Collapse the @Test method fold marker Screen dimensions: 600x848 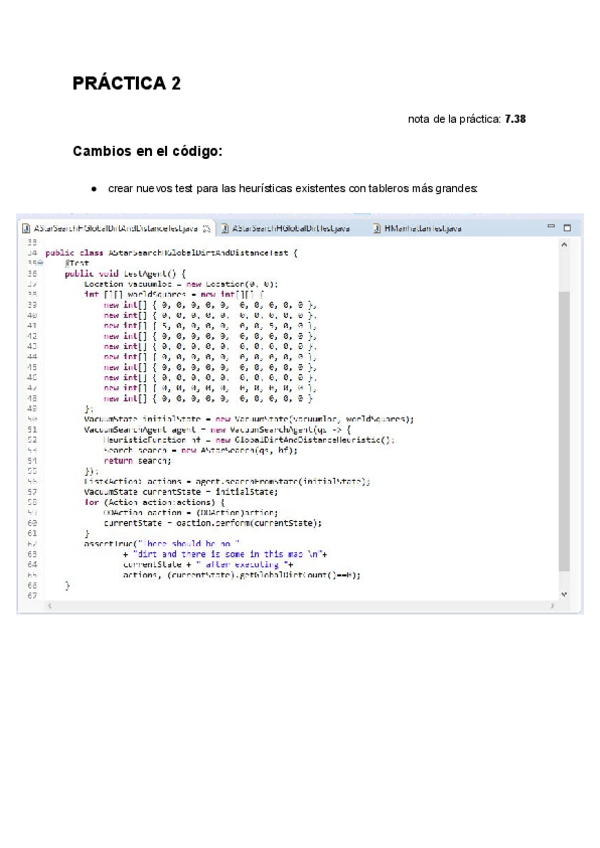click(39, 263)
